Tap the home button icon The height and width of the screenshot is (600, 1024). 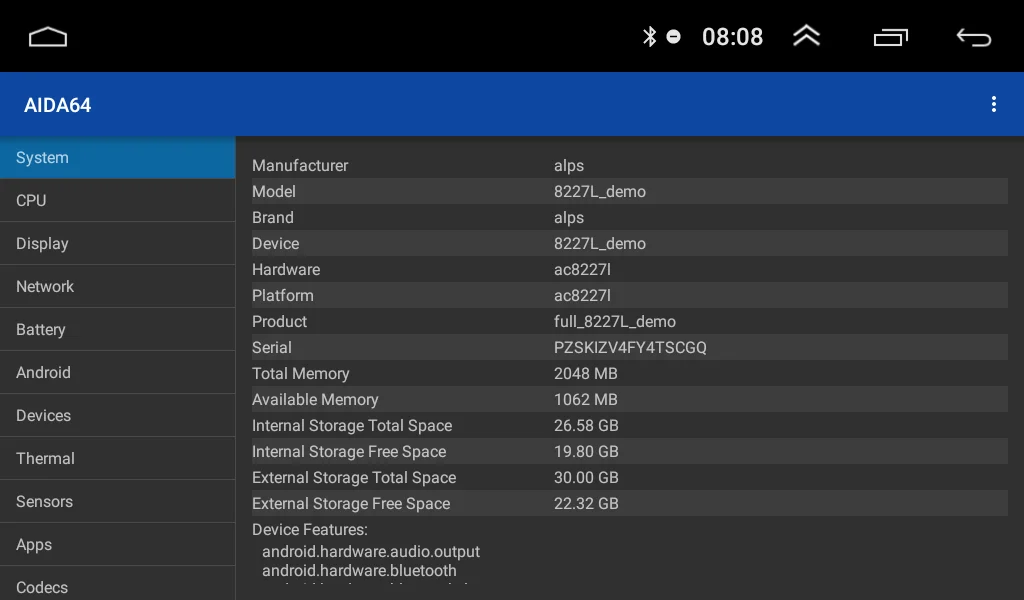click(x=48, y=37)
